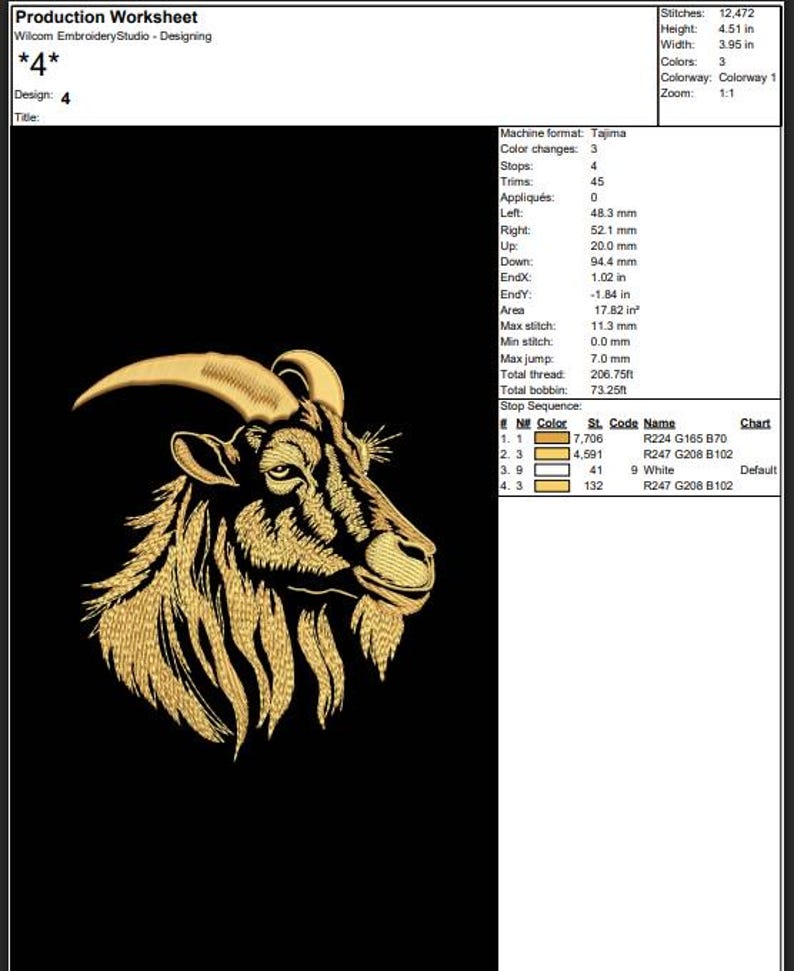Click the up value '20.0 mm'
Image resolution: width=794 pixels, height=971 pixels.
[x=613, y=246]
